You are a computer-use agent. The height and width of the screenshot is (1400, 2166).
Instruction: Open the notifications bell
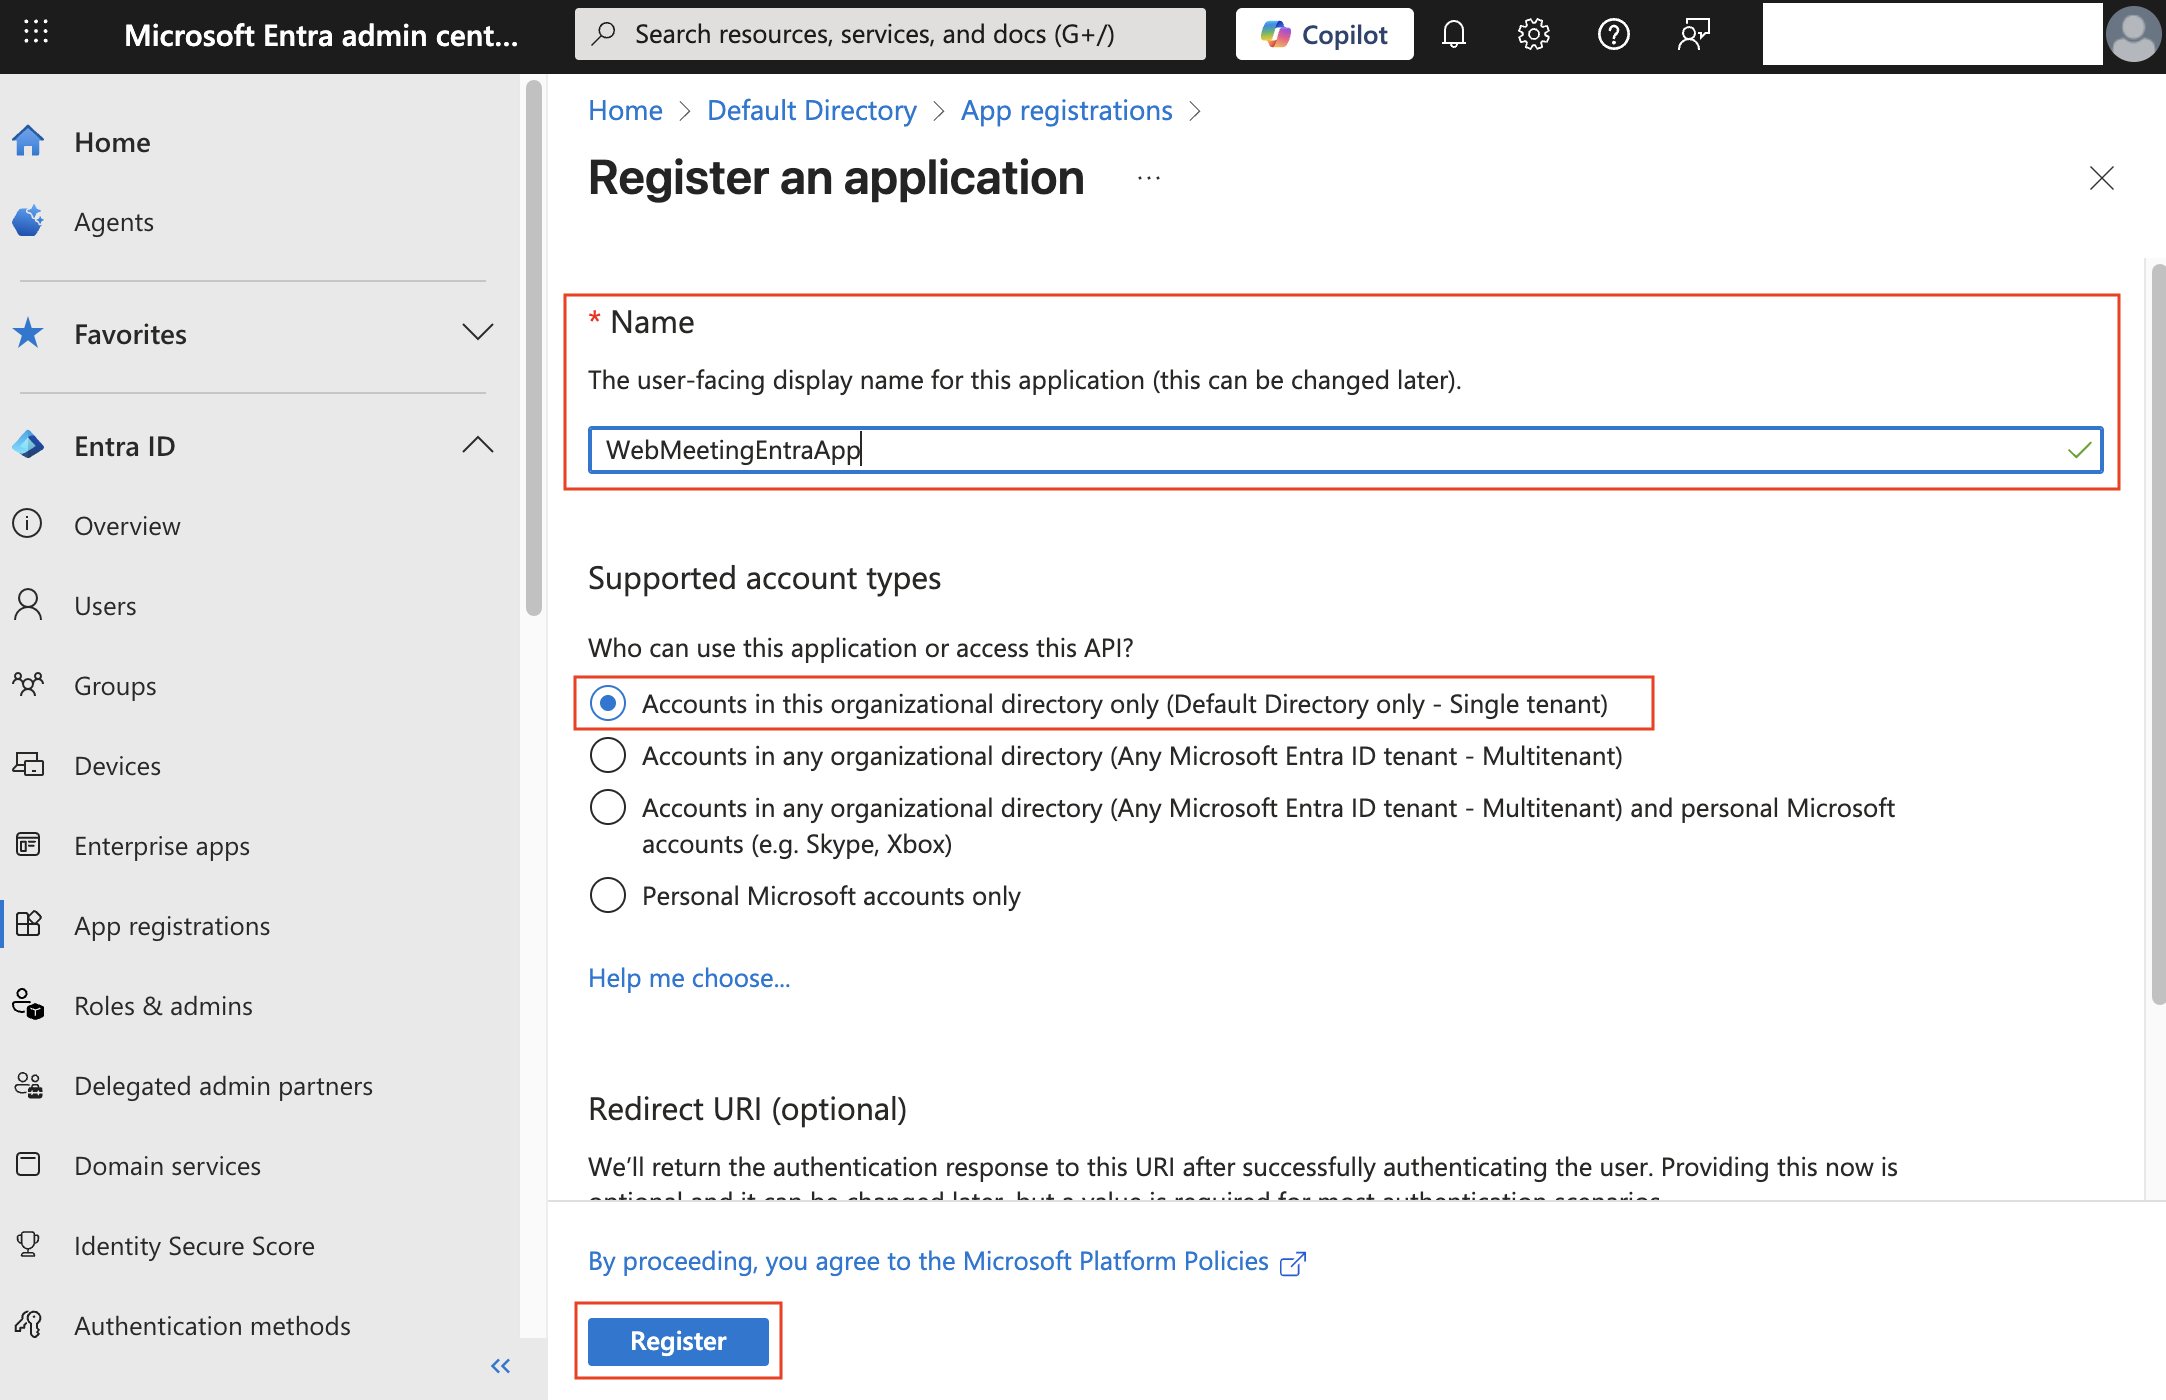pyautogui.click(x=1453, y=33)
